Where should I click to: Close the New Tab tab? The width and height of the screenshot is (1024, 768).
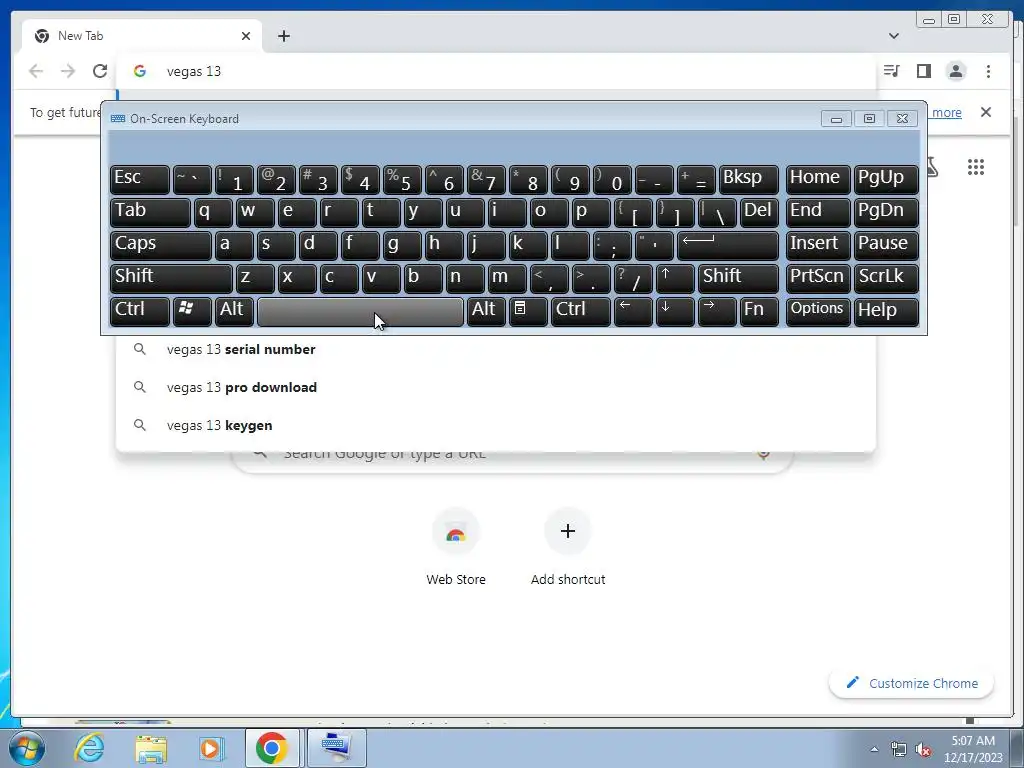click(x=246, y=36)
